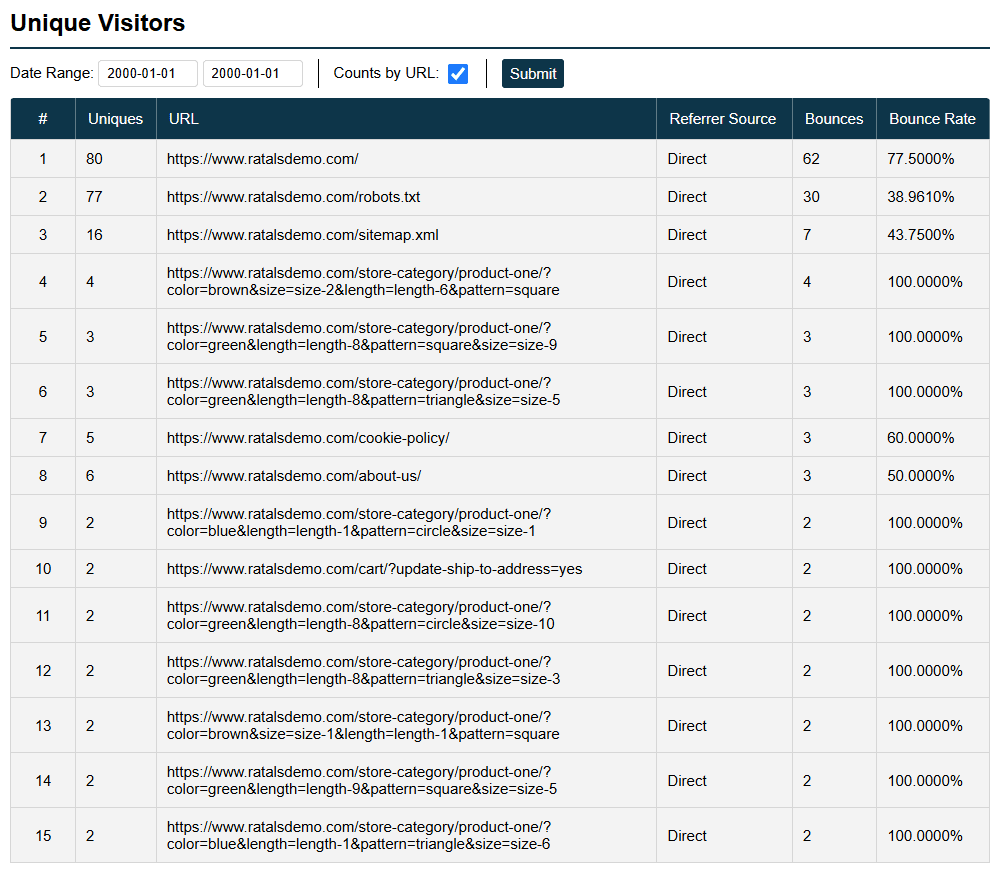This screenshot has width=1000, height=872.
Task: Click the 43.7500% bounce rate value
Action: pyautogui.click(x=920, y=235)
